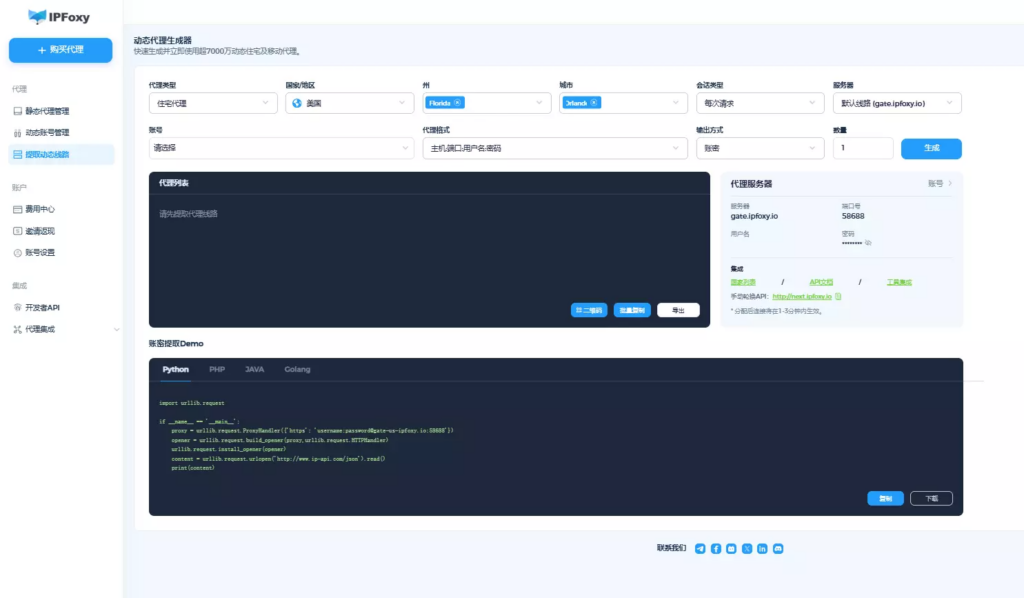Open the 服务器 dropdown with gate.ipfoxy.io
Image resolution: width=1024 pixels, height=598 pixels.
(x=896, y=103)
